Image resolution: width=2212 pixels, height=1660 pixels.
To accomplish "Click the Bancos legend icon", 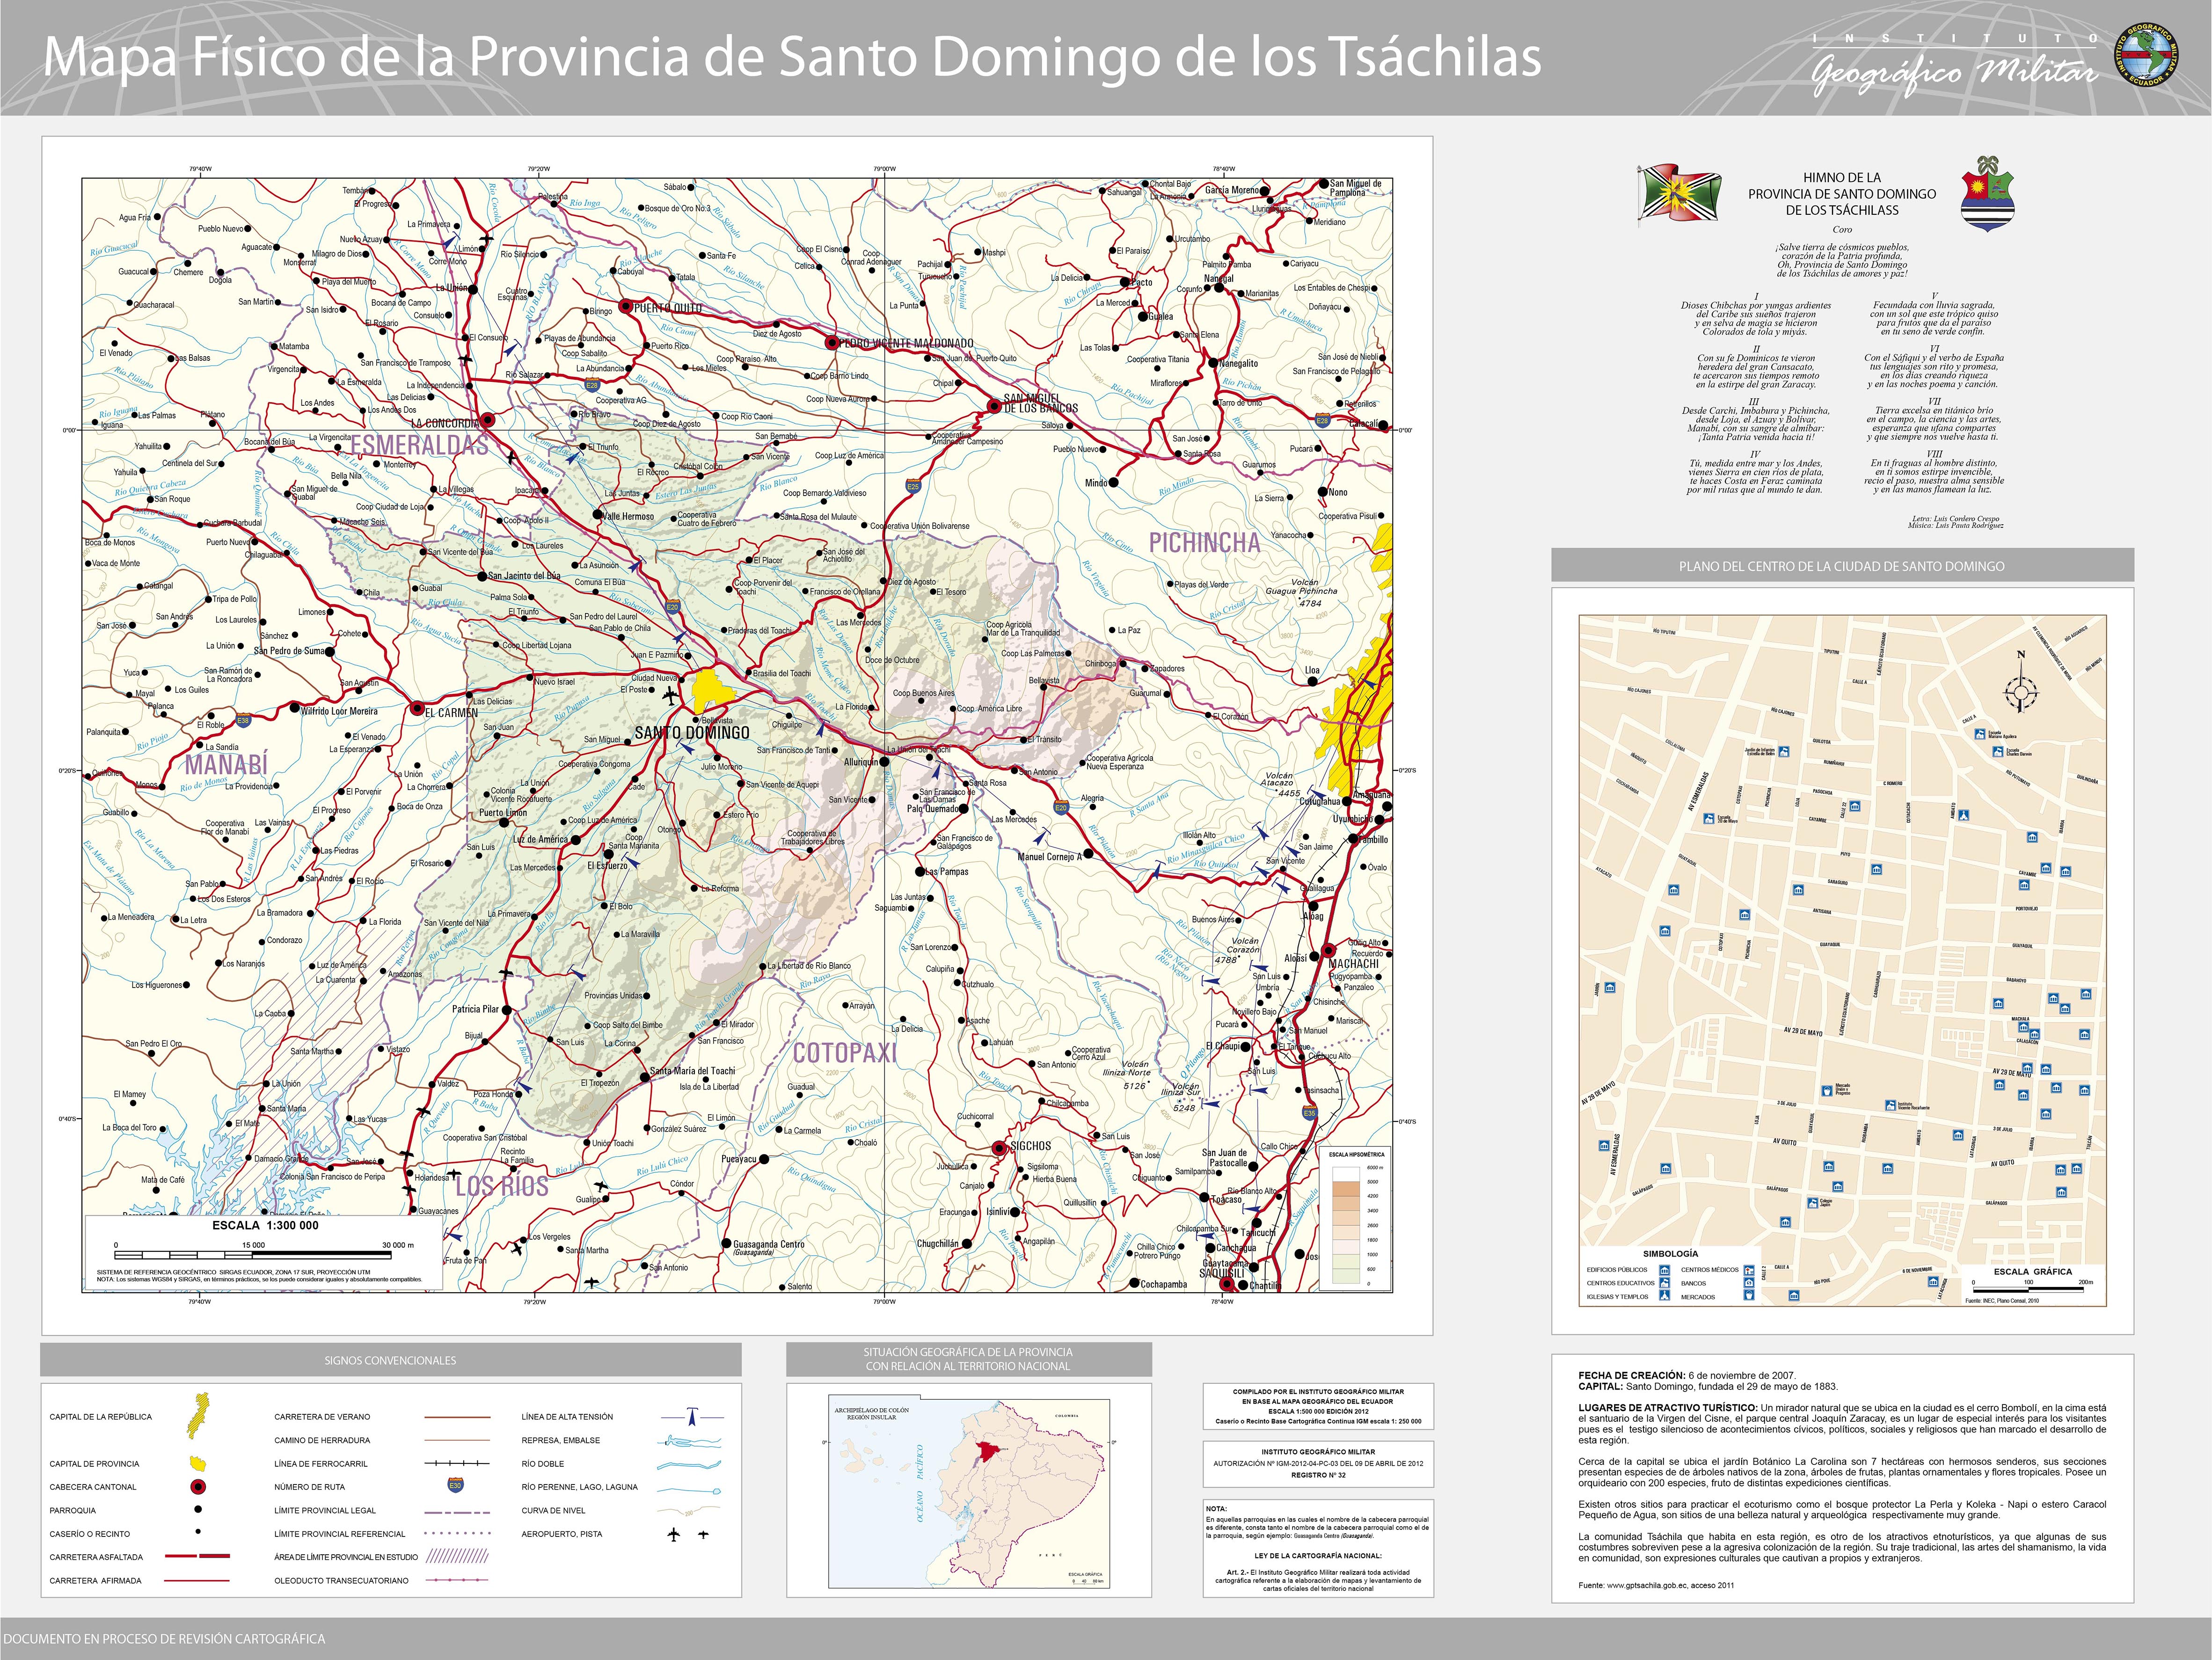I will pyautogui.click(x=1749, y=1283).
